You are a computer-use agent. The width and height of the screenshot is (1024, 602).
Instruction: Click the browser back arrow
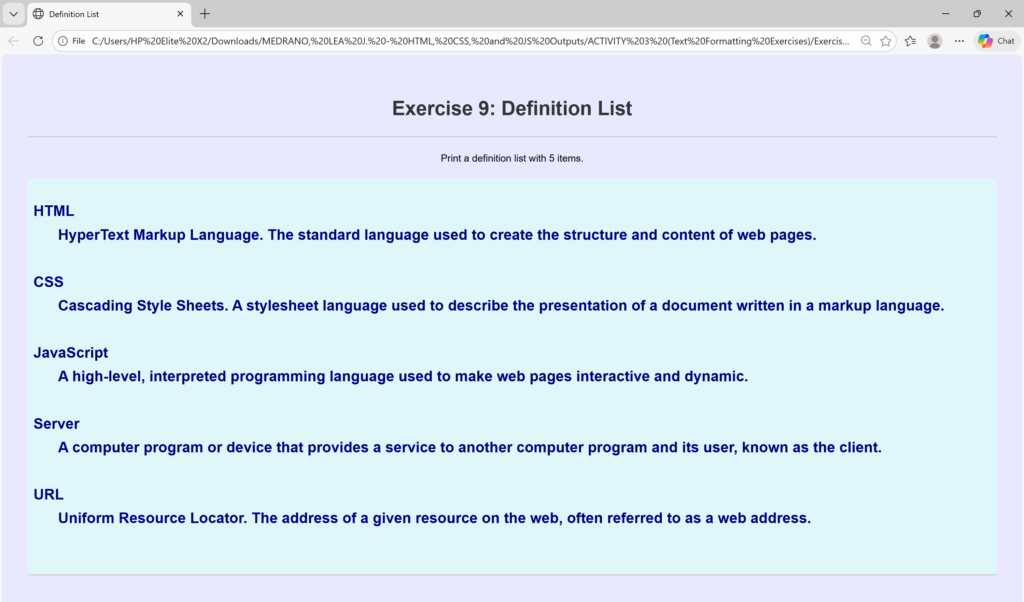[13, 41]
